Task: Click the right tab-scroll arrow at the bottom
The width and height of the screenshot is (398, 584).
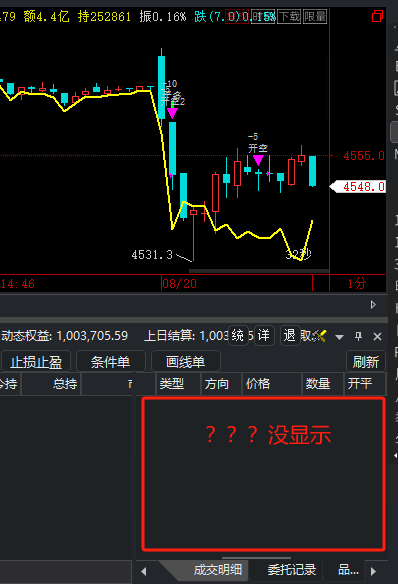Action: (x=373, y=571)
